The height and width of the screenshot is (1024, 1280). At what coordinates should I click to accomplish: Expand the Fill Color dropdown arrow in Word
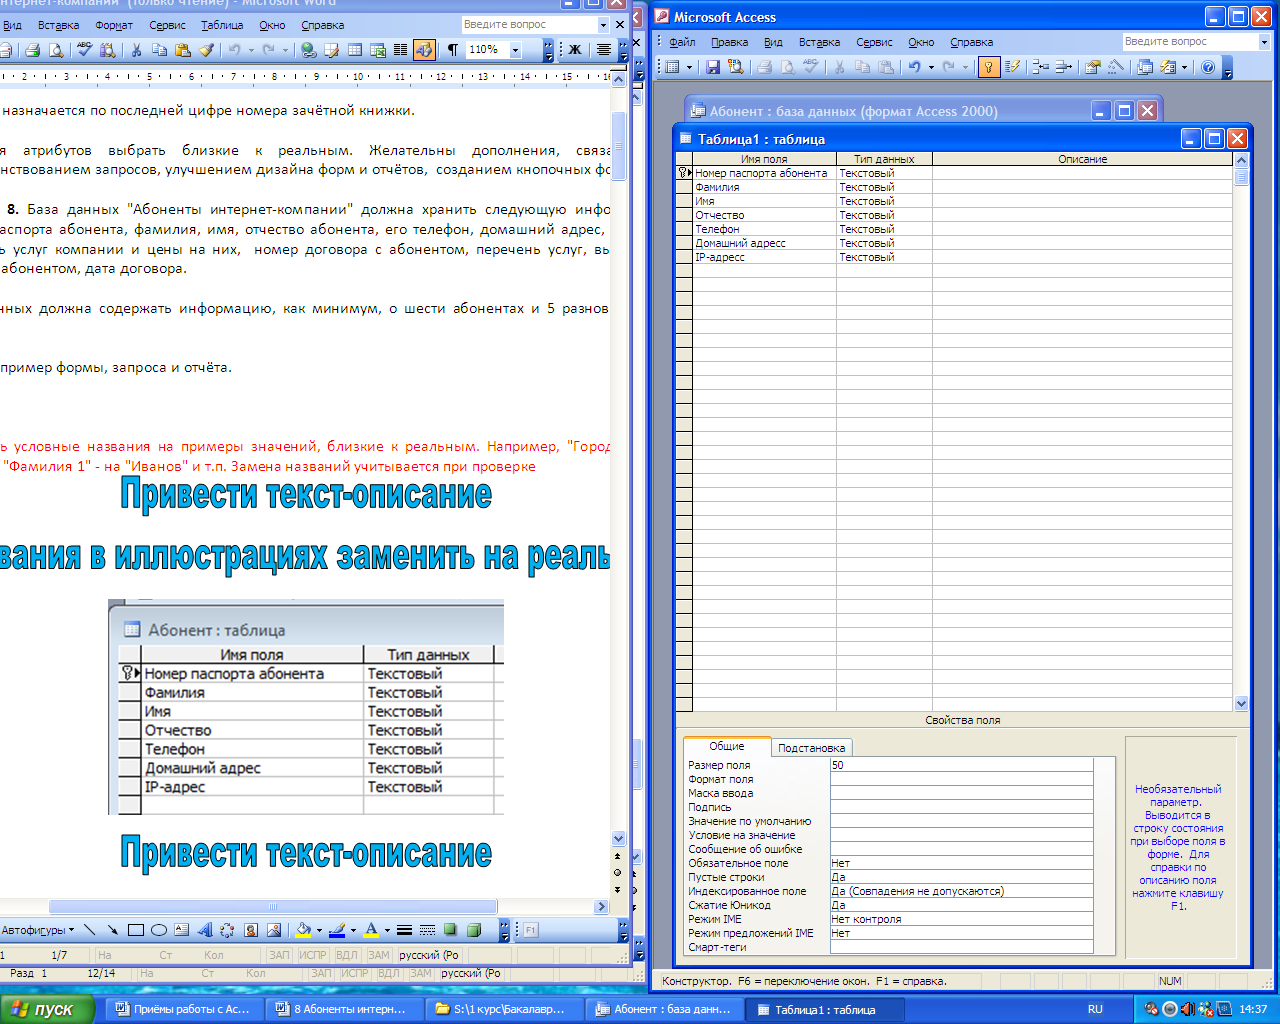pyautogui.click(x=319, y=930)
